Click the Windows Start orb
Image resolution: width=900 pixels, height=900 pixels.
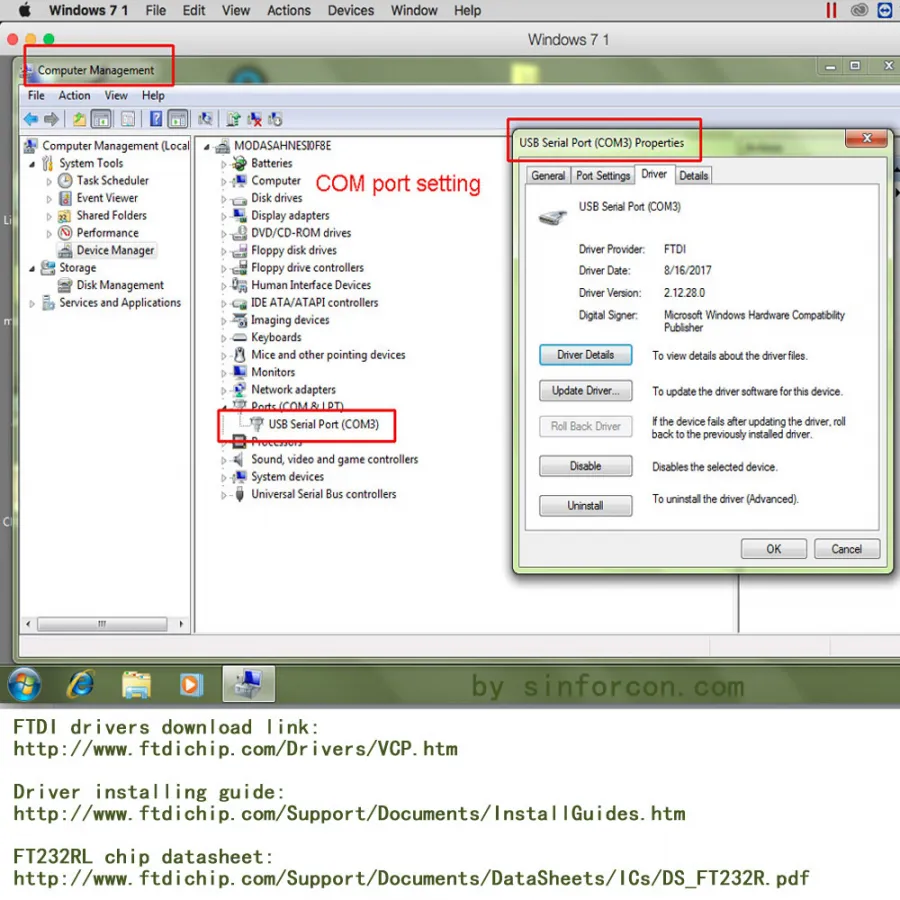24,684
